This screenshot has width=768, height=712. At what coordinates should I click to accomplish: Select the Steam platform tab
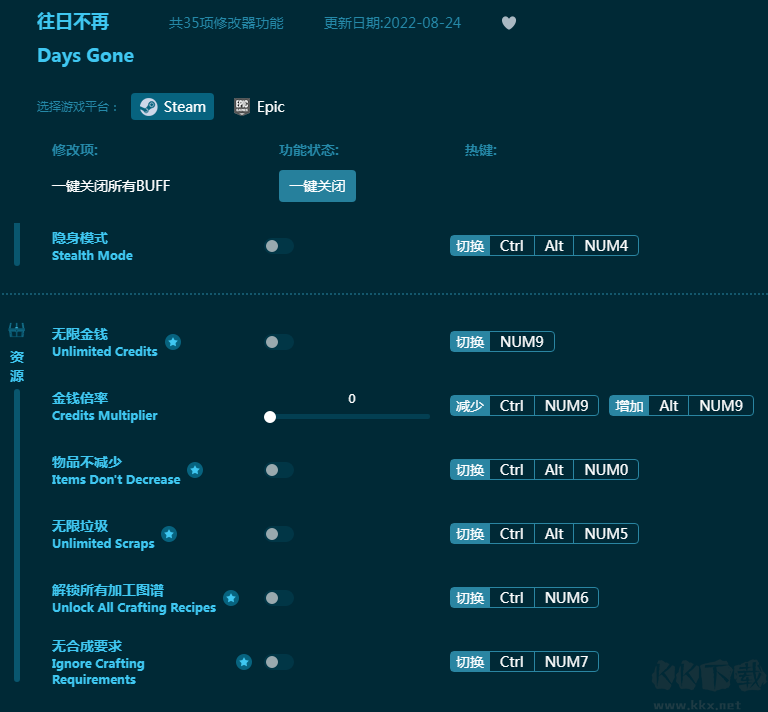[172, 107]
